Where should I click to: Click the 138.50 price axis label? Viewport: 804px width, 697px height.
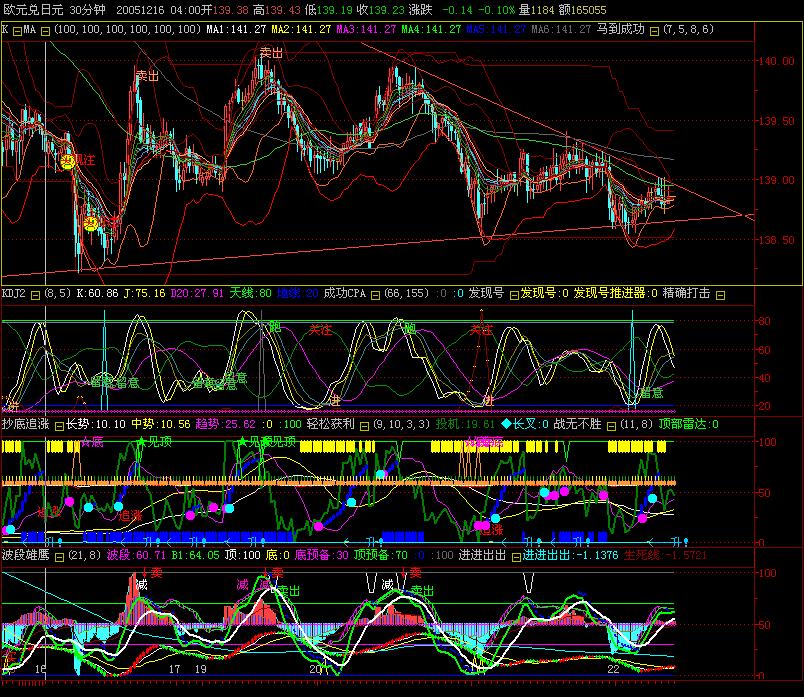point(776,240)
